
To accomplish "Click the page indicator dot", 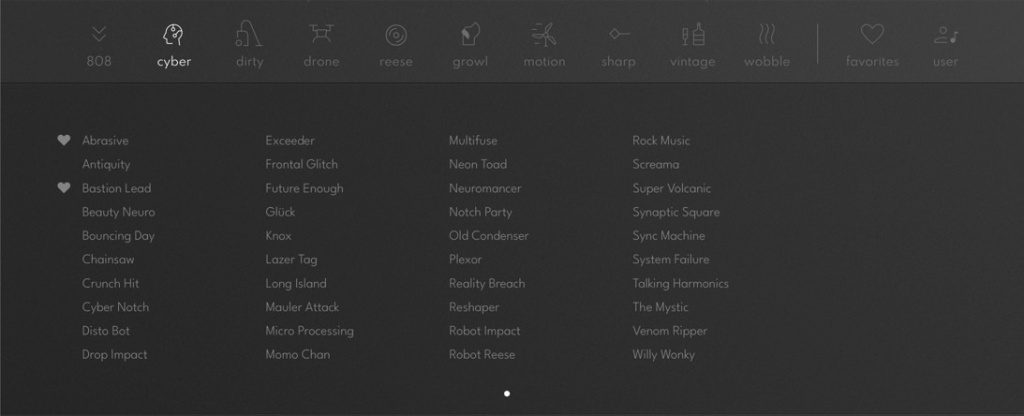I will (507, 393).
